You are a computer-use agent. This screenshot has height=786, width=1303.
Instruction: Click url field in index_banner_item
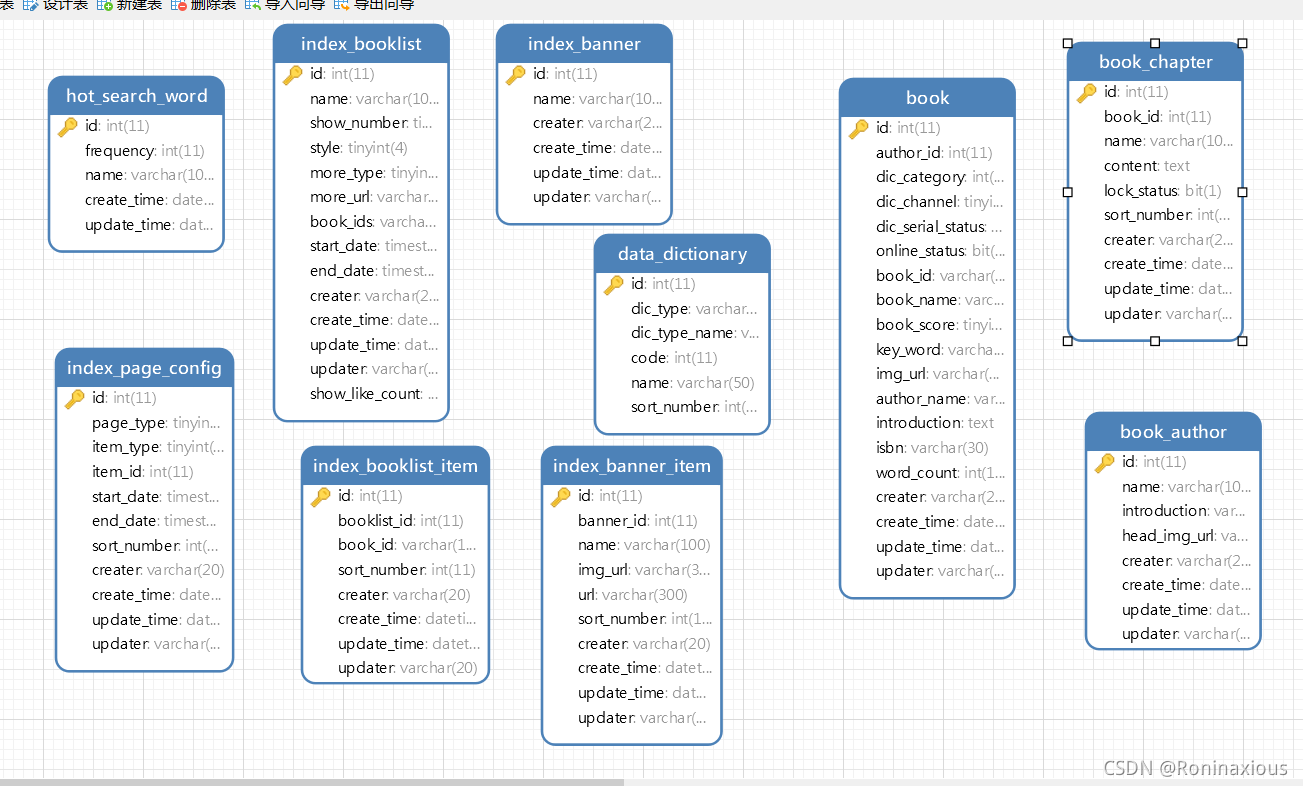click(631, 595)
